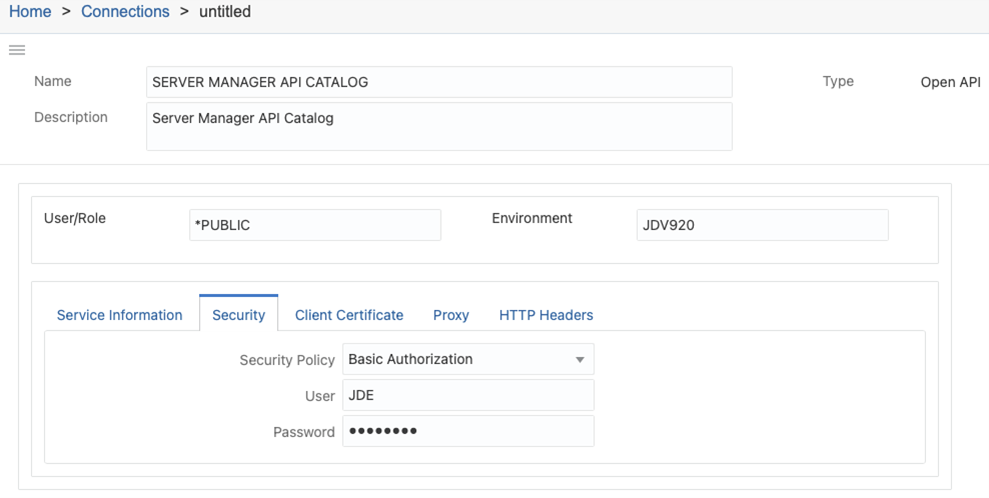The width and height of the screenshot is (989, 498).
Task: Click the Environment label
Action: pyautogui.click(x=532, y=218)
